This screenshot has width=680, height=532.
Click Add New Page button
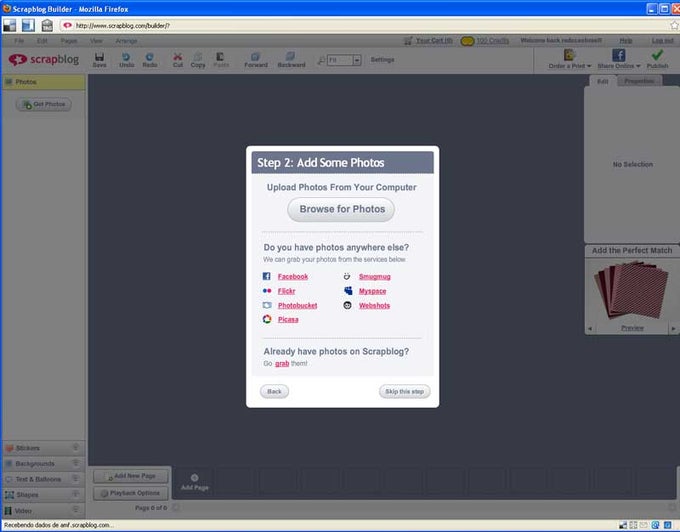click(x=131, y=476)
